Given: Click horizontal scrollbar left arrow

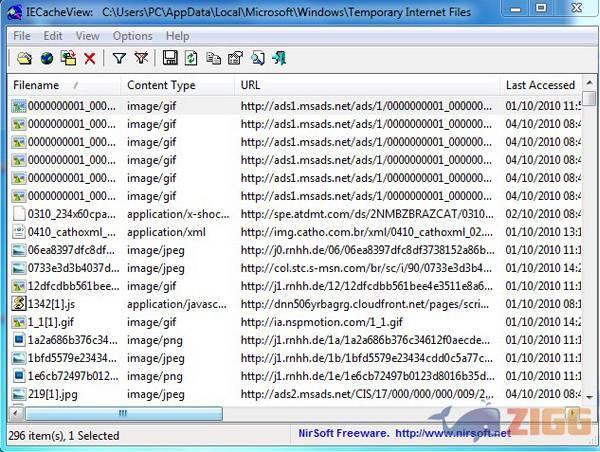Looking at the screenshot, I should tap(16, 413).
